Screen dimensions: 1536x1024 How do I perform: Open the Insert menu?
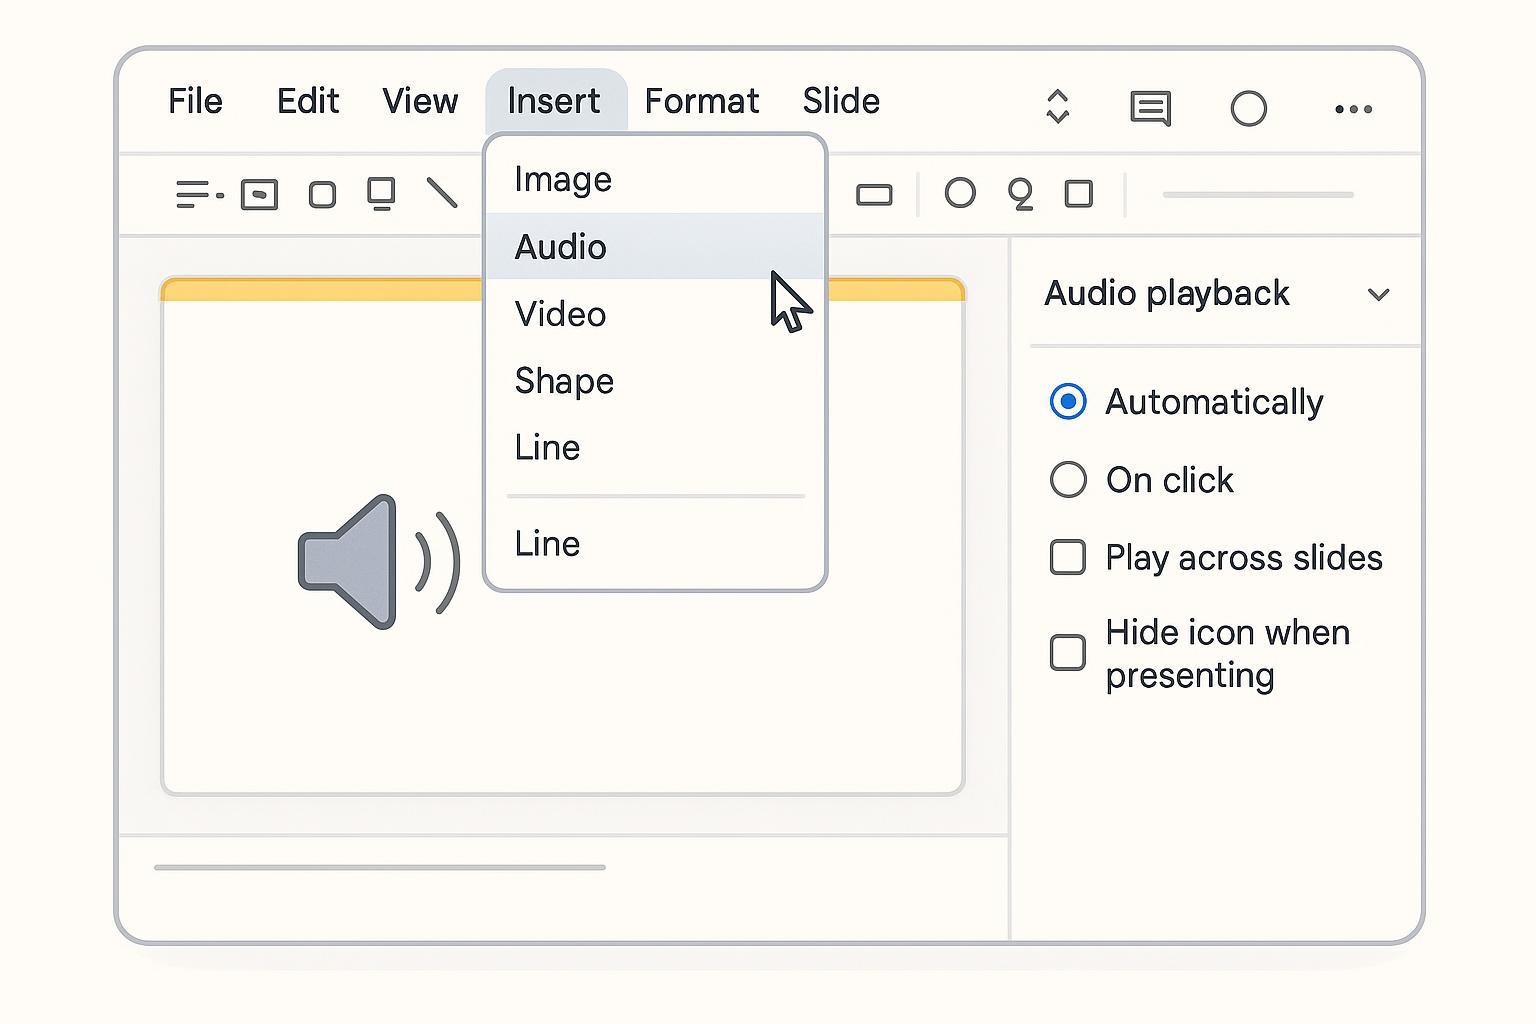tap(554, 101)
